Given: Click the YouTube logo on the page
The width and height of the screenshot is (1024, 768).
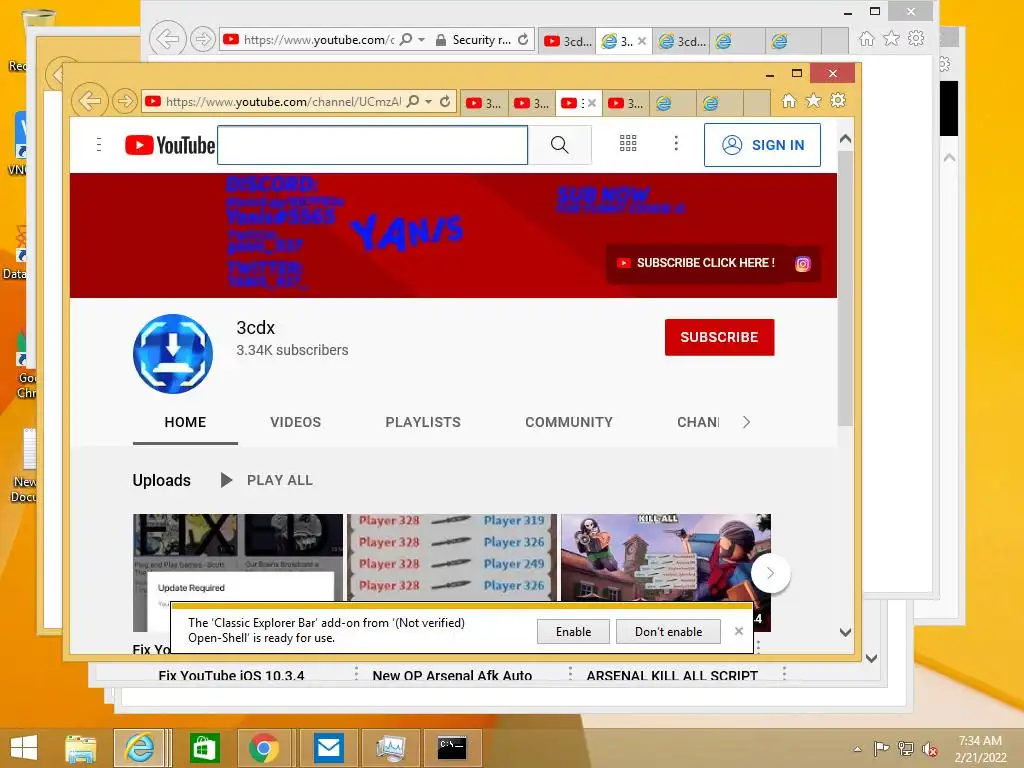Looking at the screenshot, I should (x=170, y=145).
